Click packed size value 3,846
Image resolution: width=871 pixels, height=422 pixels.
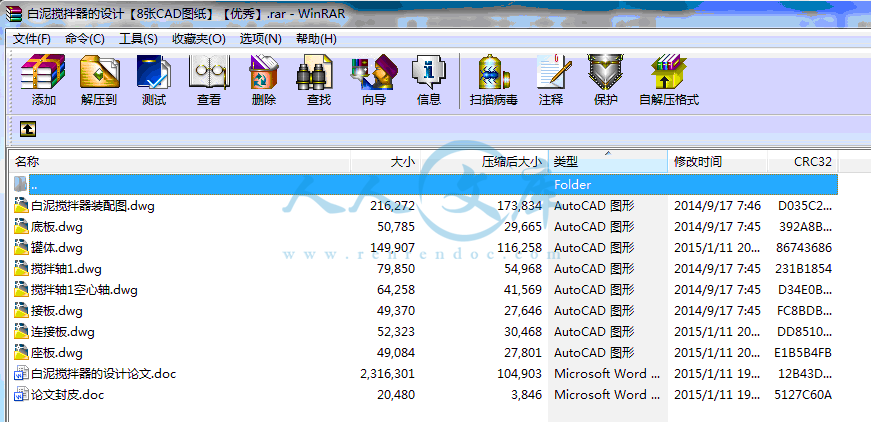(x=527, y=395)
